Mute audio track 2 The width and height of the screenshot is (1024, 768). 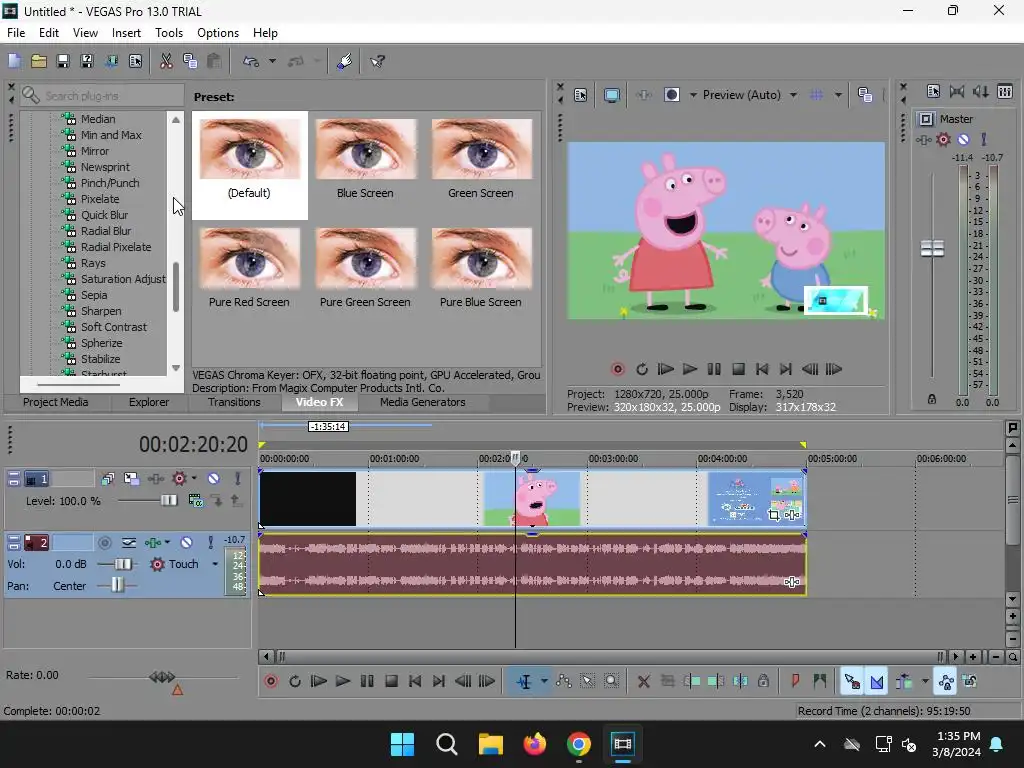[187, 543]
